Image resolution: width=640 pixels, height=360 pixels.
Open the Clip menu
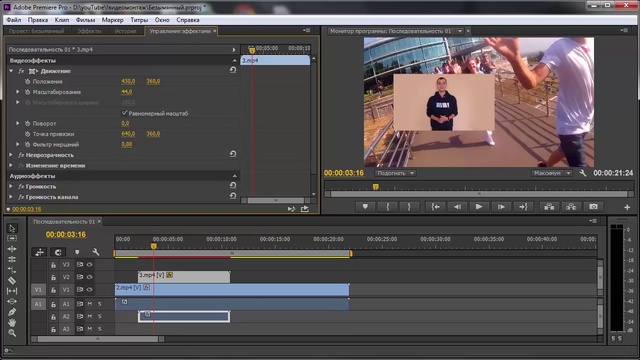tap(62, 20)
